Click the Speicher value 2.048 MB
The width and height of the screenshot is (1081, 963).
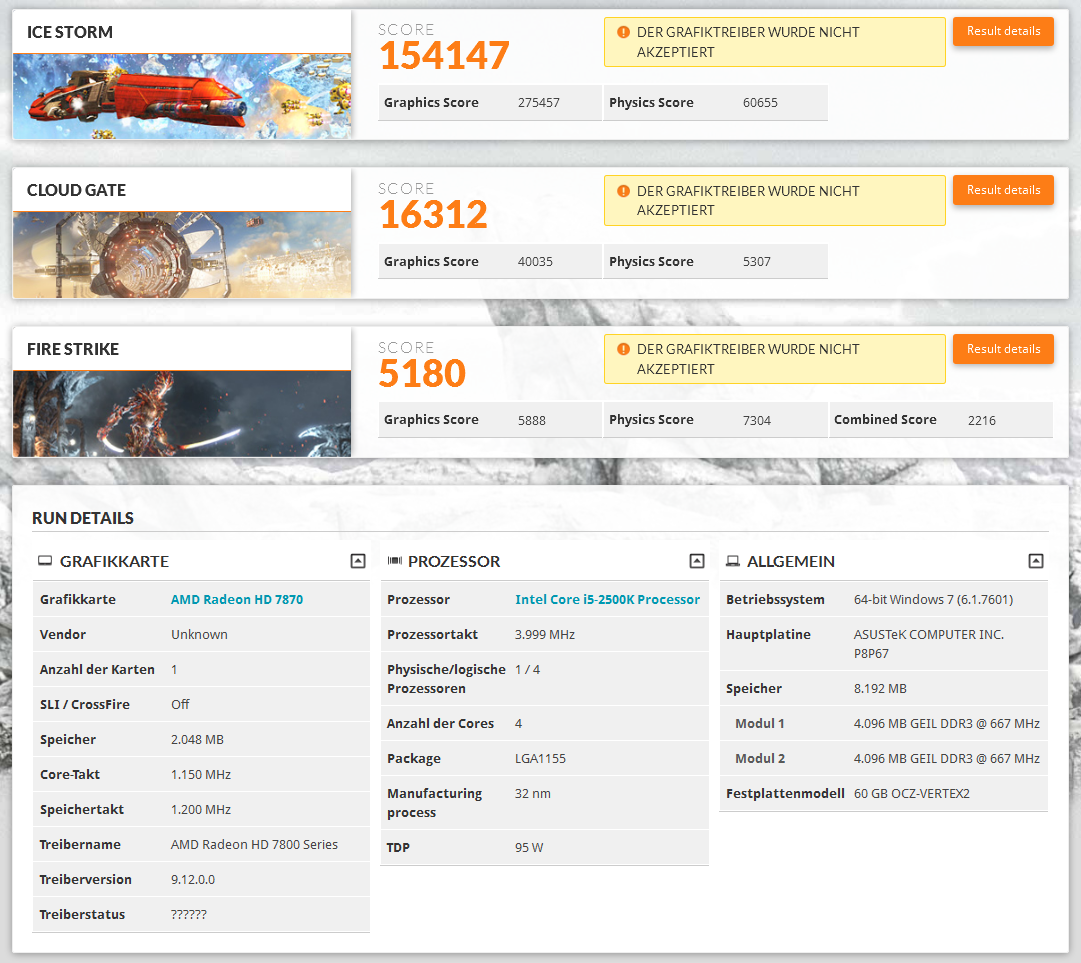pyautogui.click(x=197, y=740)
